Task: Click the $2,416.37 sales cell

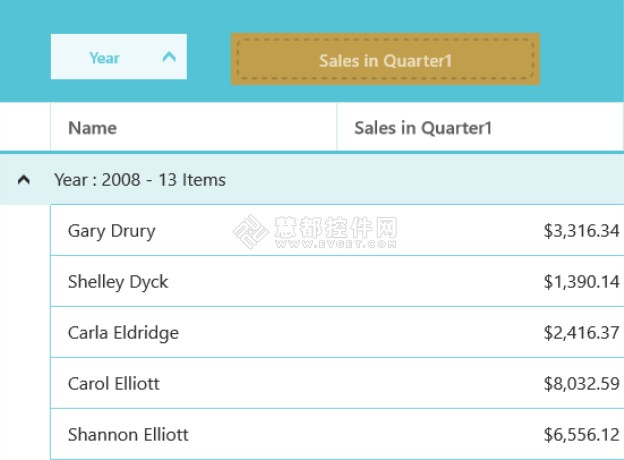Action: [x=480, y=332]
